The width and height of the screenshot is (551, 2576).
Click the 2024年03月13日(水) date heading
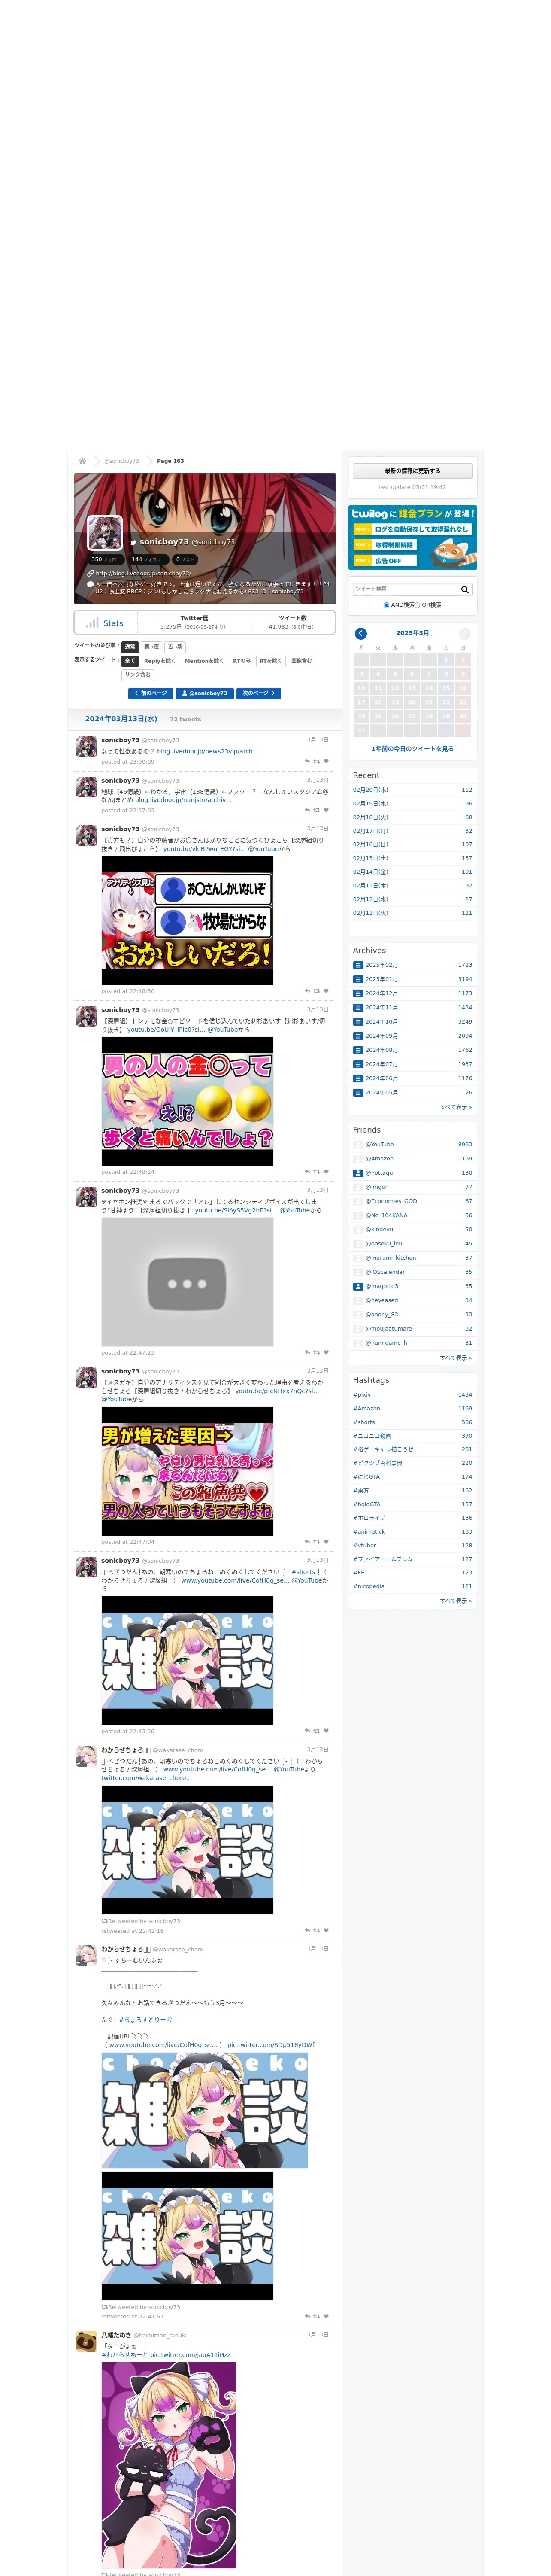[121, 719]
